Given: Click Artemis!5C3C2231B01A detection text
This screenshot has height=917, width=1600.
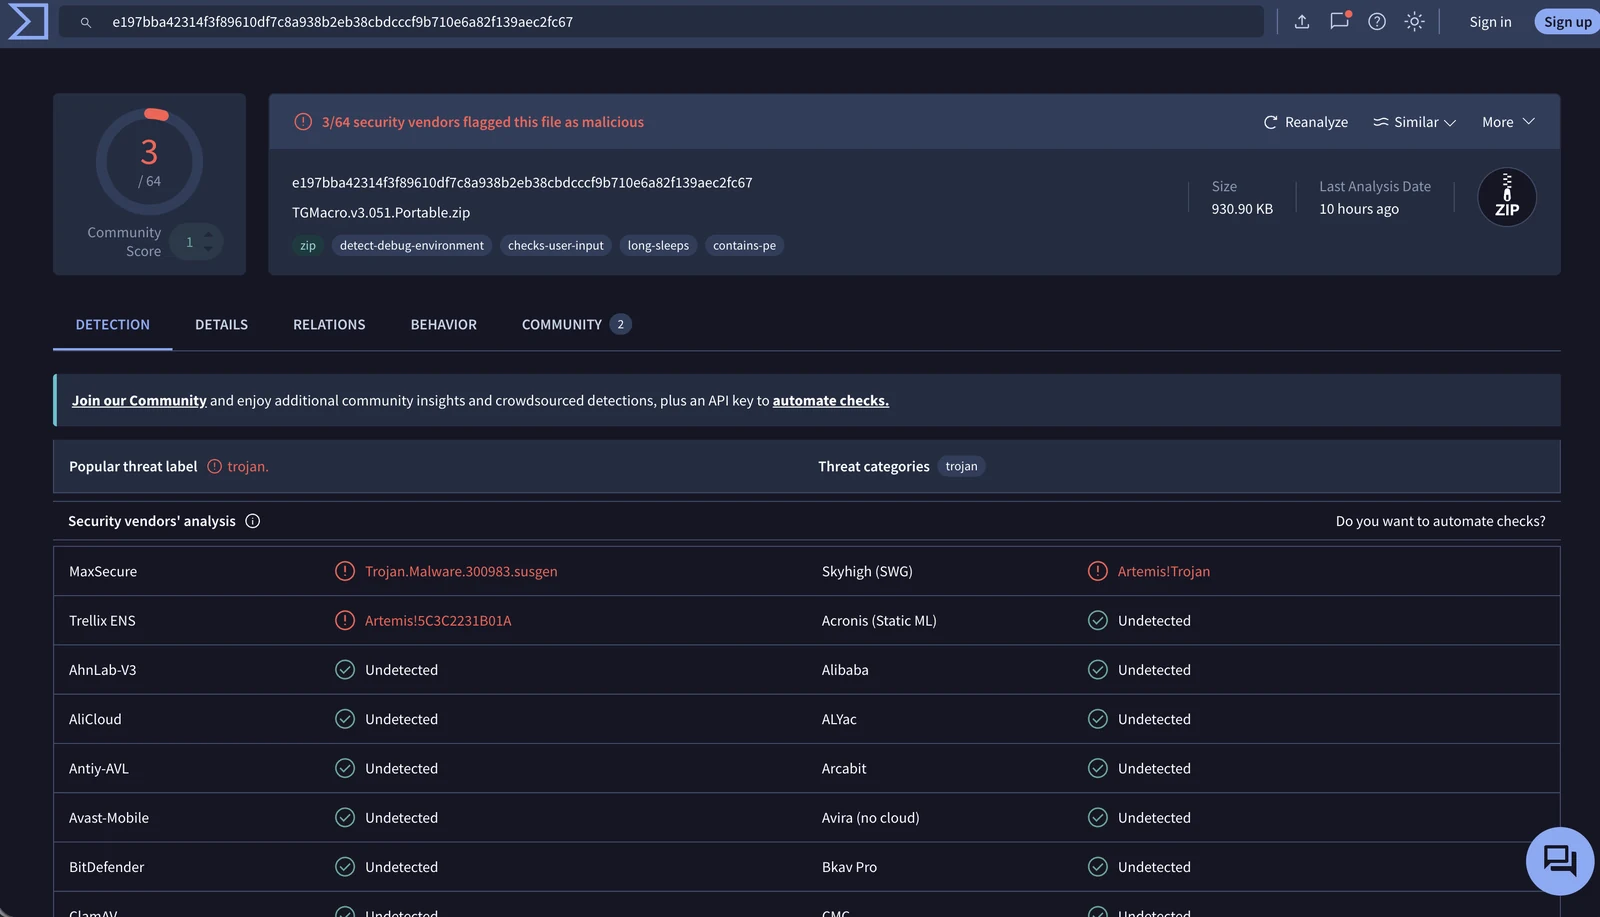Looking at the screenshot, I should pyautogui.click(x=438, y=621).
